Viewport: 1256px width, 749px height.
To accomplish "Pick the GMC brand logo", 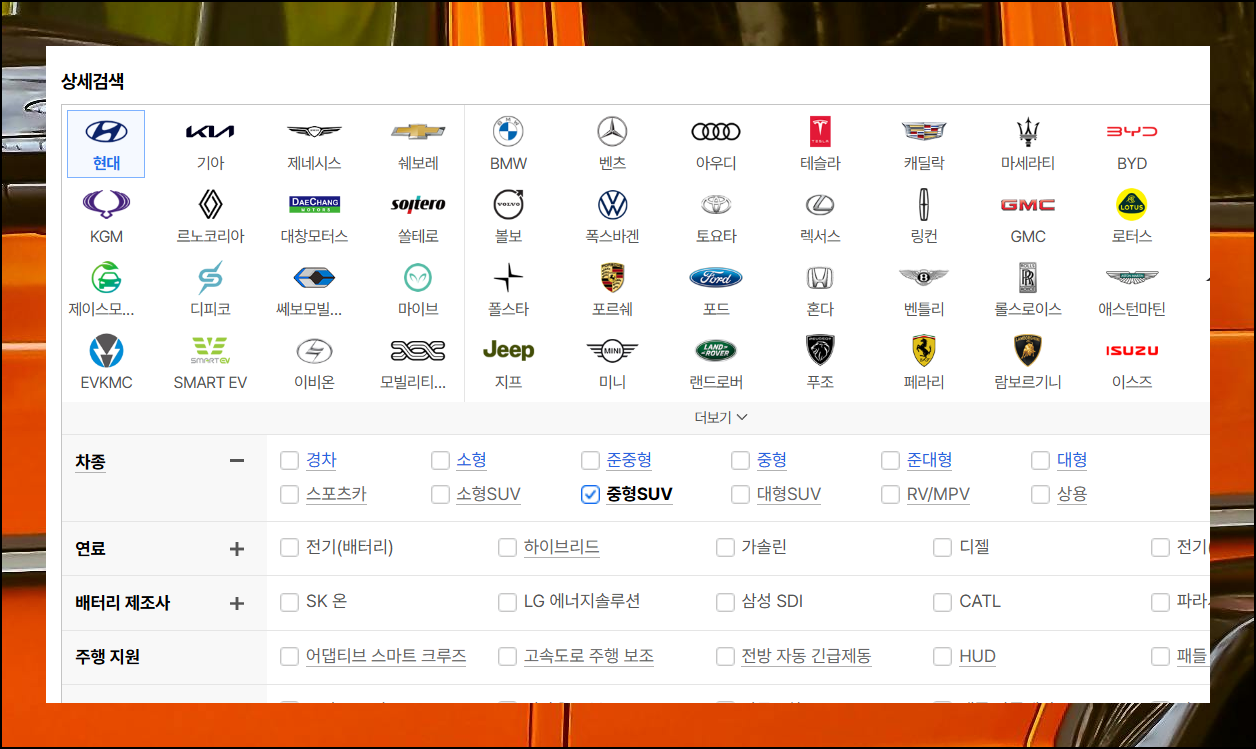I will (x=1028, y=204).
